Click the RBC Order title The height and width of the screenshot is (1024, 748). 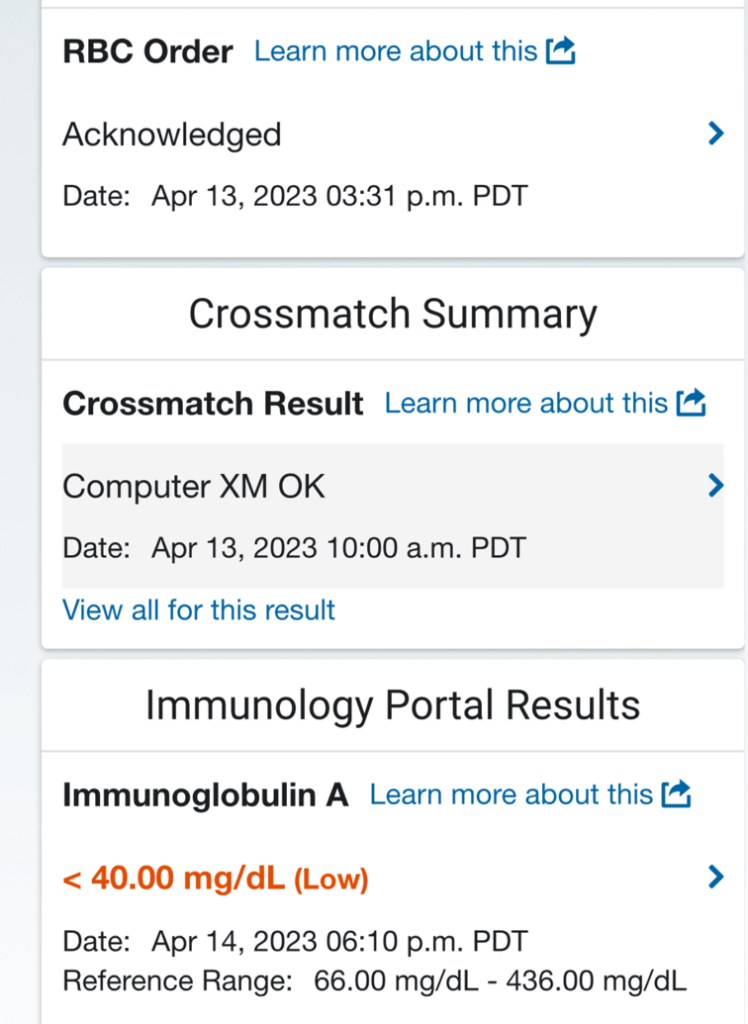coord(148,52)
